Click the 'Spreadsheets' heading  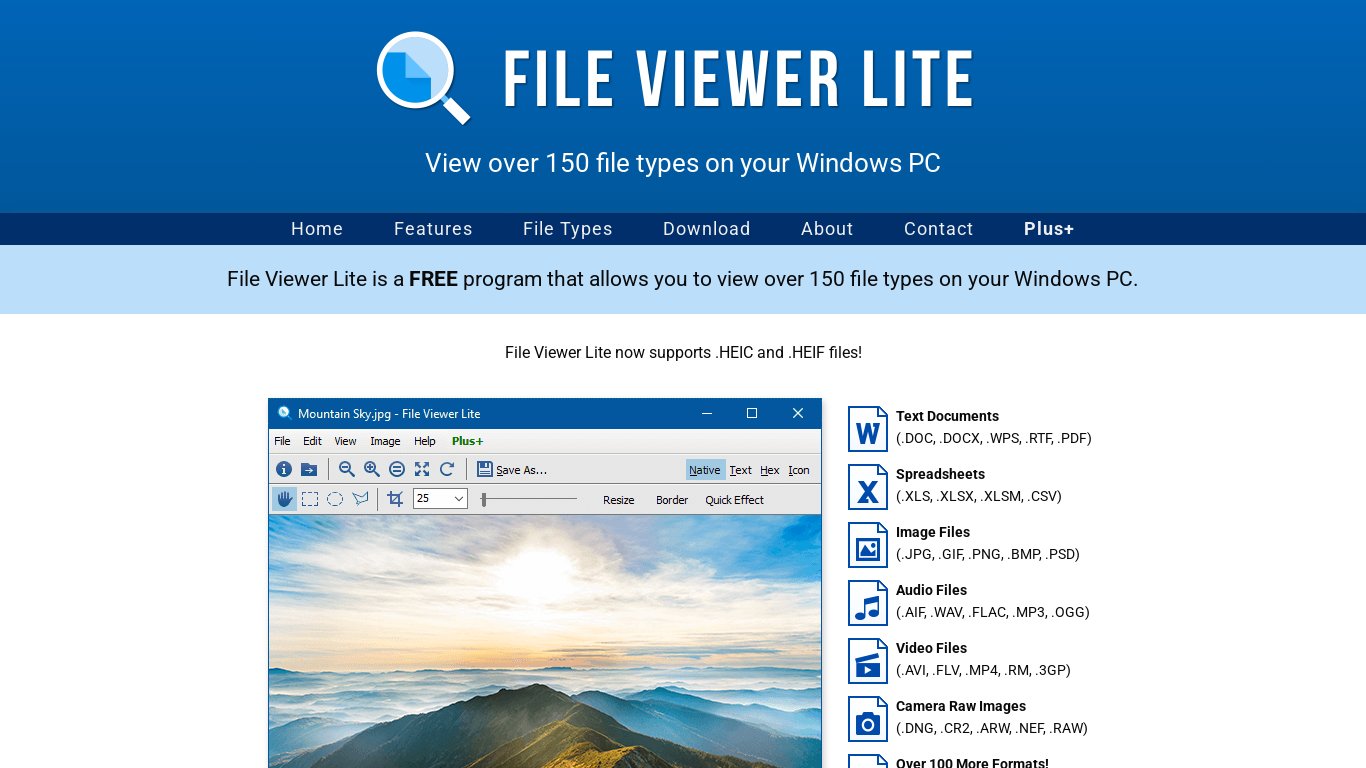click(x=940, y=474)
